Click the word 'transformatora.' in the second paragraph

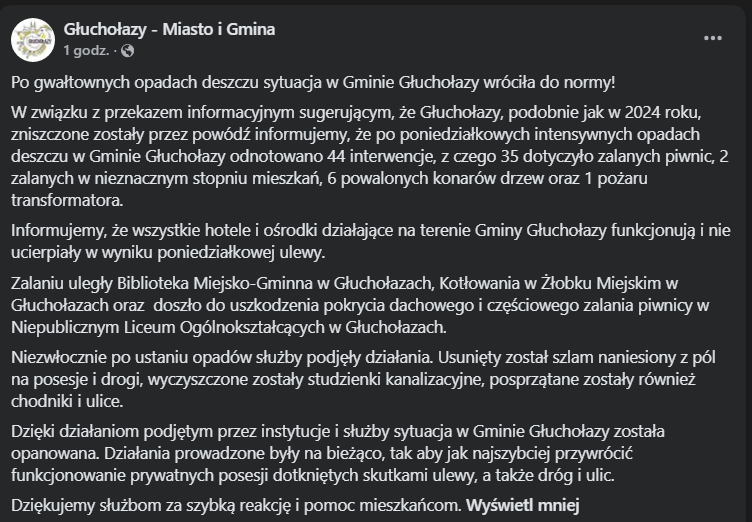point(67,201)
